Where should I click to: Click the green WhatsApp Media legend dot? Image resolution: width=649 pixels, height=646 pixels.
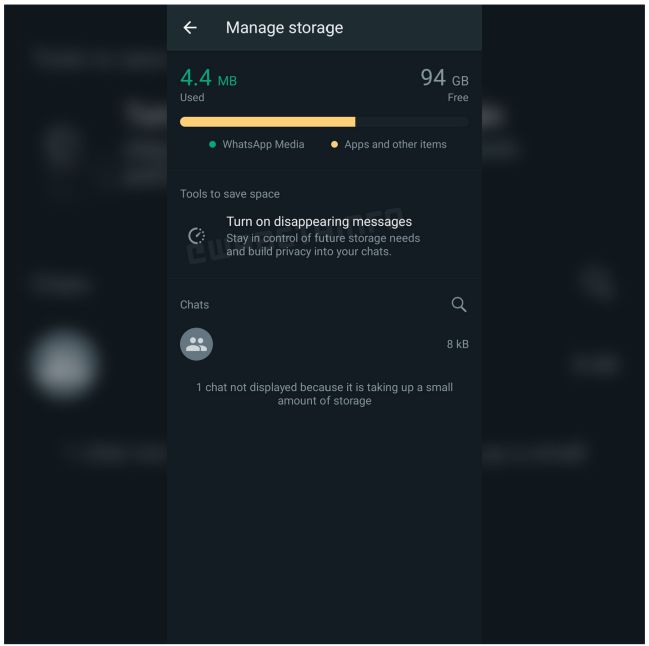tap(212, 144)
